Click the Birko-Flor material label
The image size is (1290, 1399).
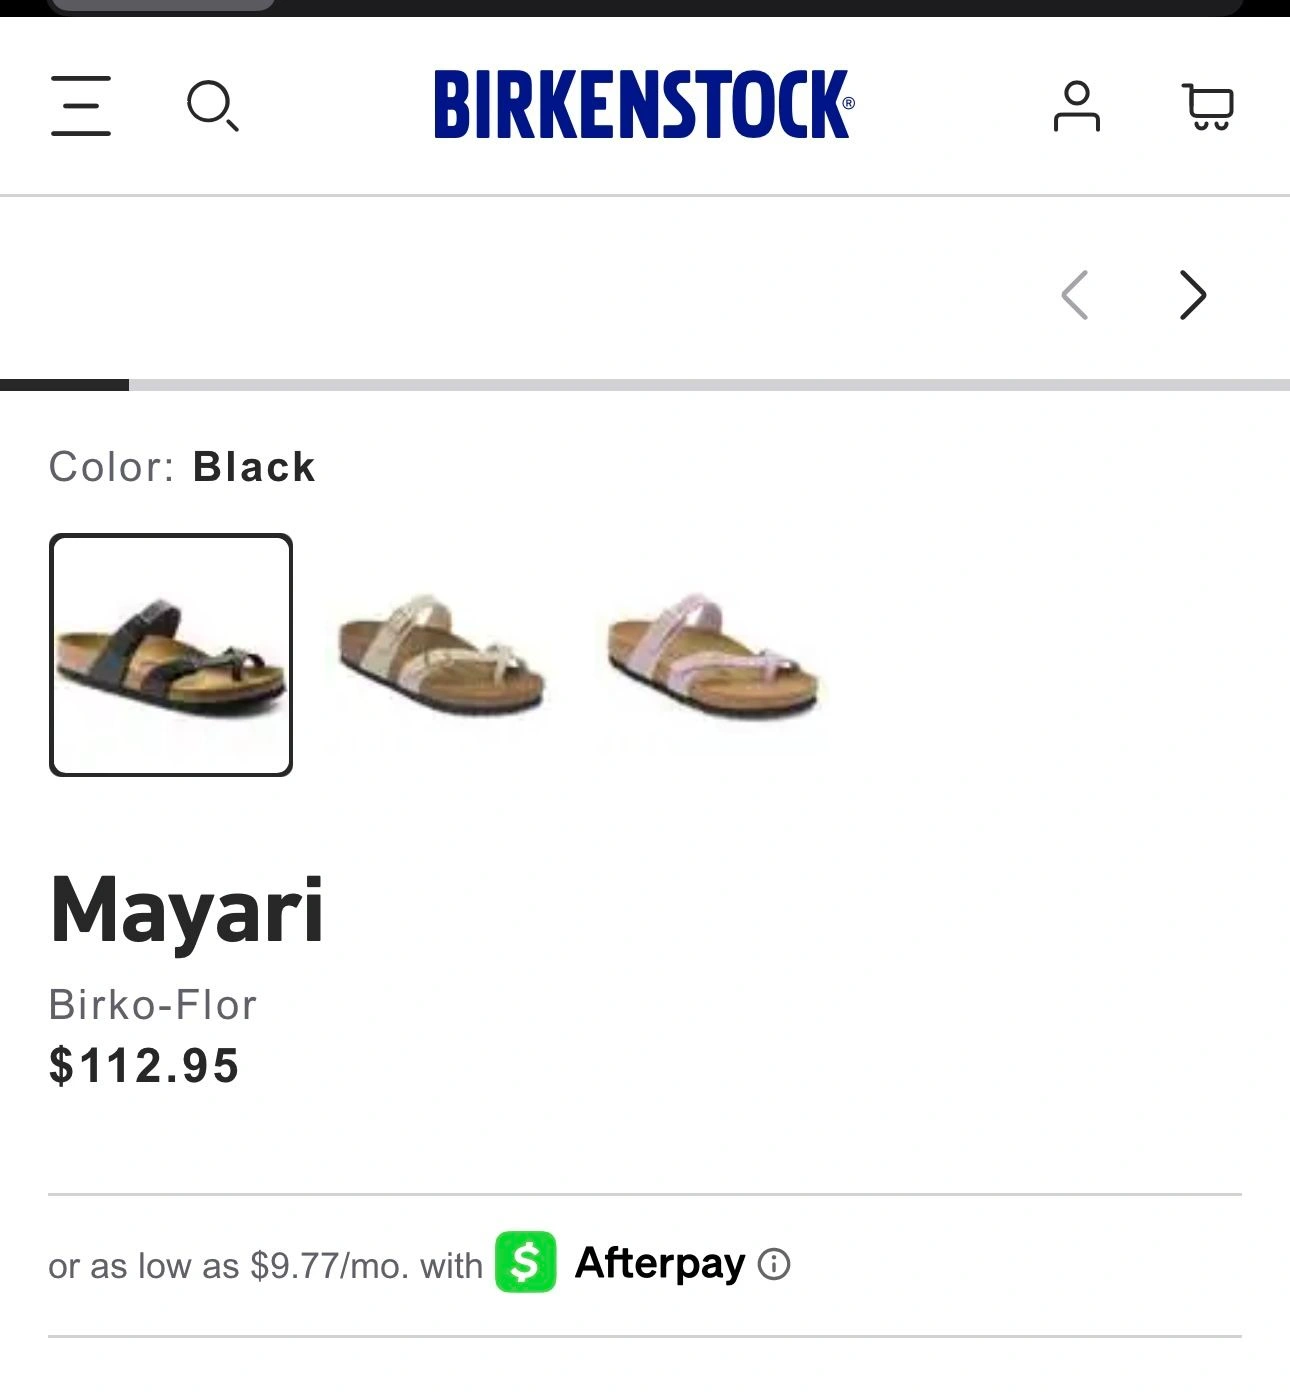(153, 1005)
